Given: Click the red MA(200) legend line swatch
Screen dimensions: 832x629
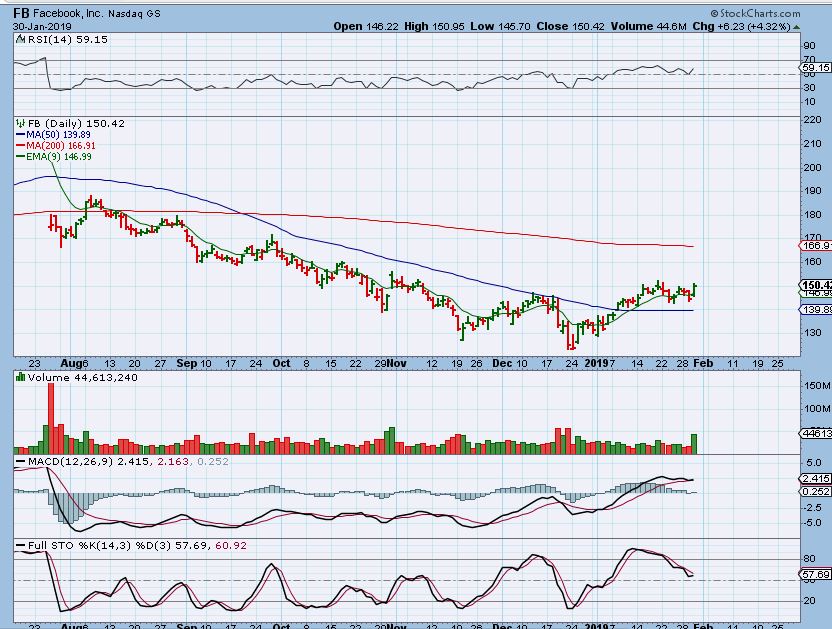Looking at the screenshot, I should (20, 145).
